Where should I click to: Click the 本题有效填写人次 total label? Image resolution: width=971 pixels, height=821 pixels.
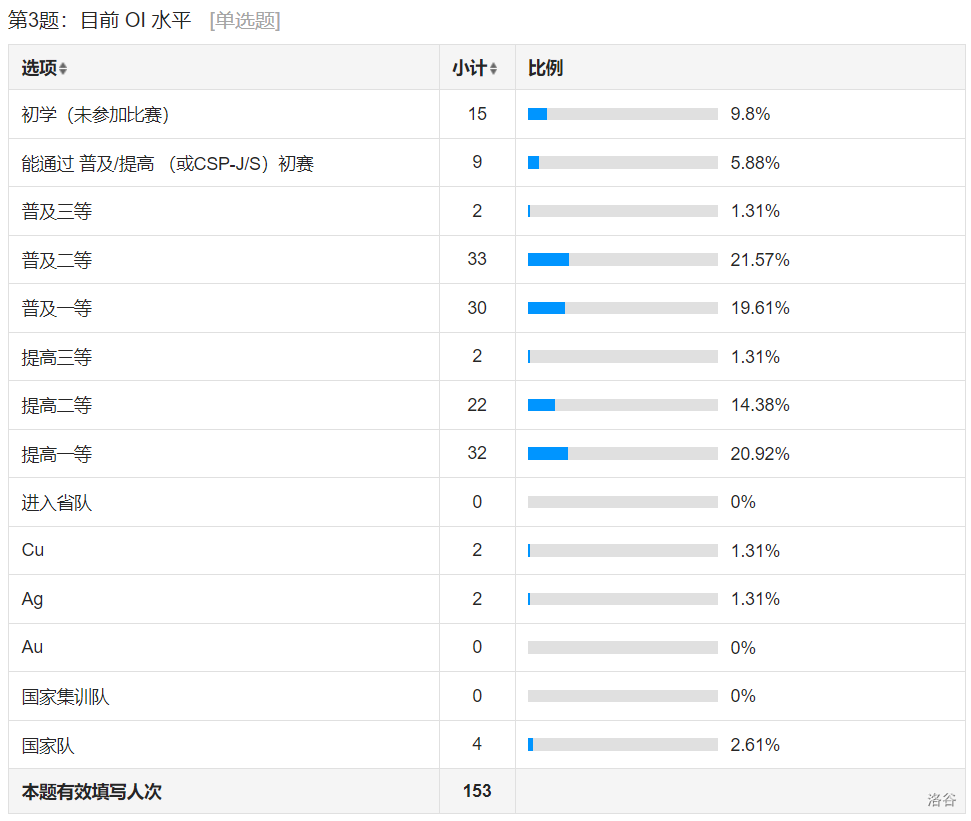coord(92,792)
